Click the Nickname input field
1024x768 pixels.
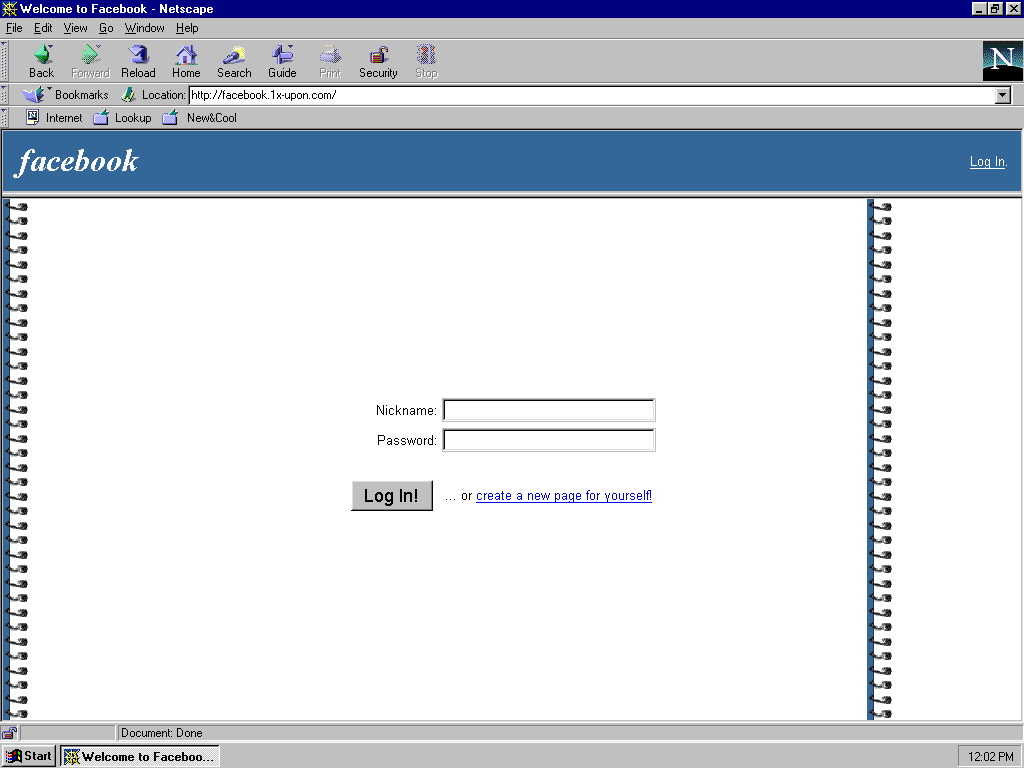(x=548, y=410)
